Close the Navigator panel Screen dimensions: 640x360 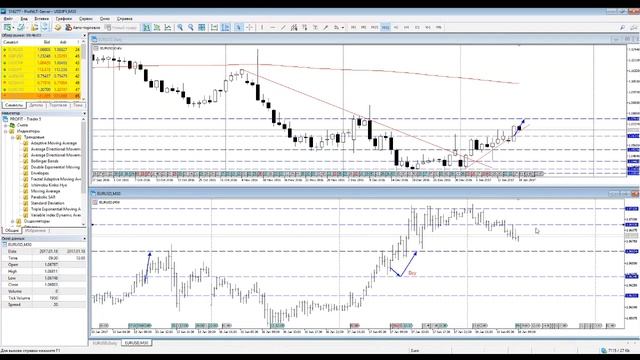(x=84, y=113)
